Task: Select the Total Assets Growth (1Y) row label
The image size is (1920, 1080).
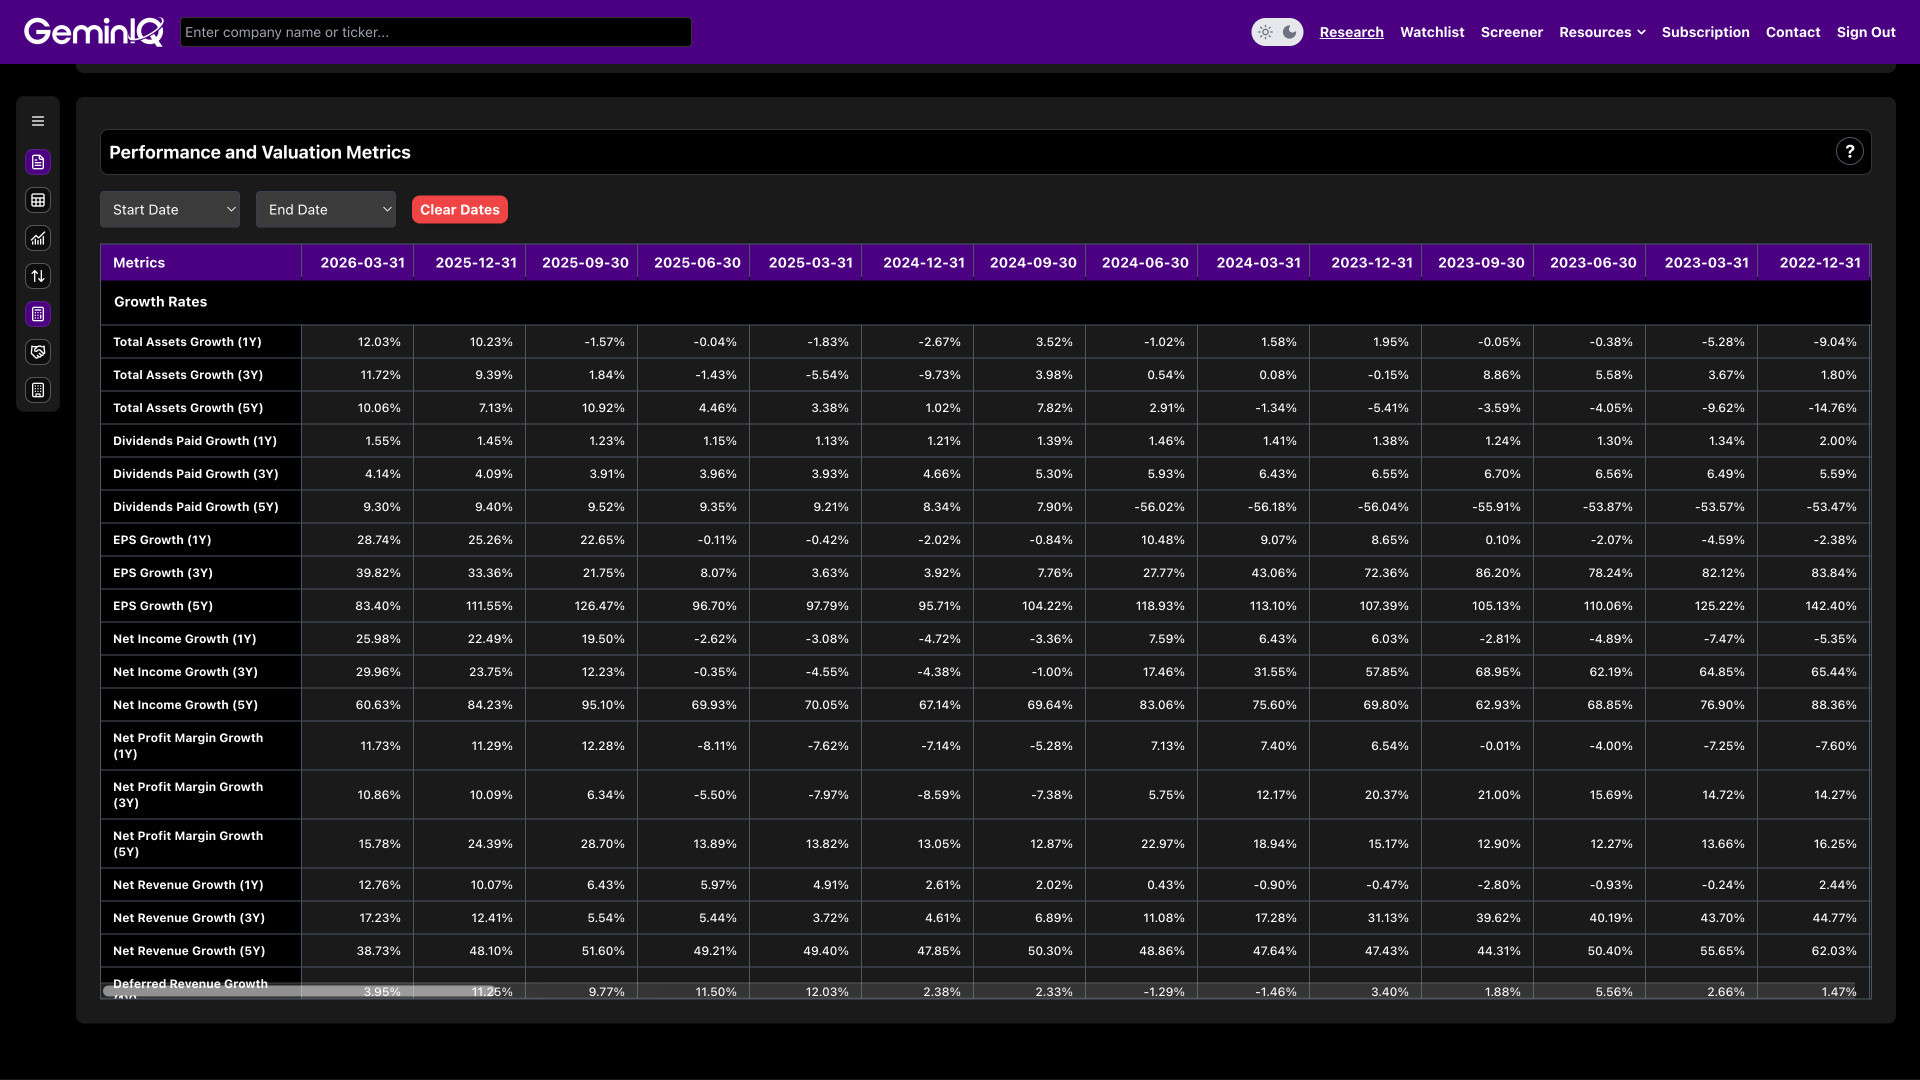Action: tap(187, 341)
